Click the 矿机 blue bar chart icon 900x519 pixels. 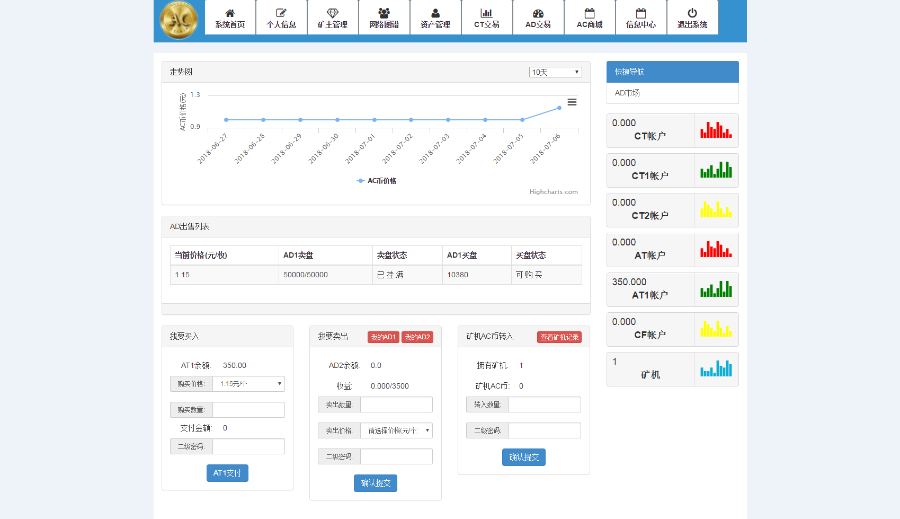[716, 369]
